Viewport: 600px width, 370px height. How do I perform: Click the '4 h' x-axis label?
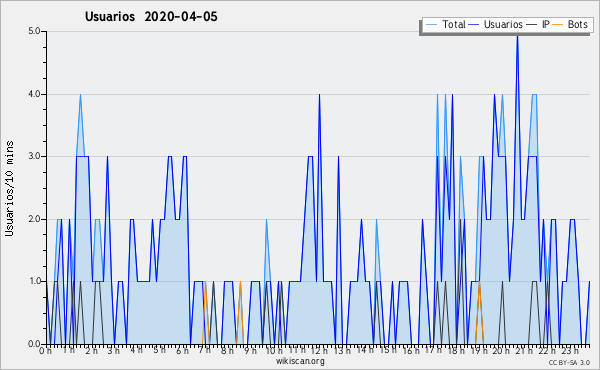[136, 350]
